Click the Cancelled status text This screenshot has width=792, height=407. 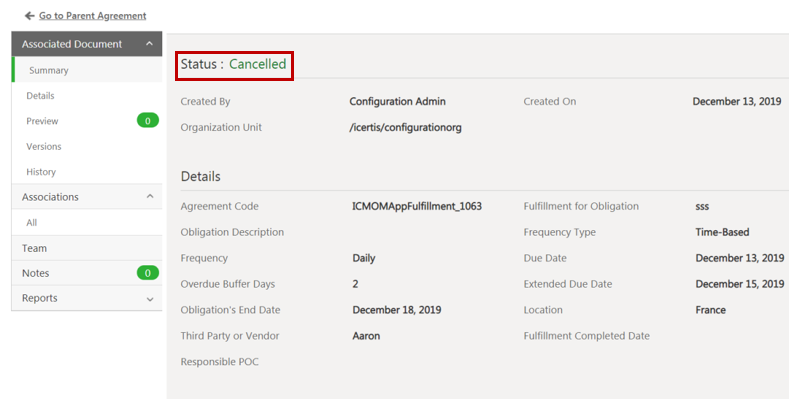(257, 64)
